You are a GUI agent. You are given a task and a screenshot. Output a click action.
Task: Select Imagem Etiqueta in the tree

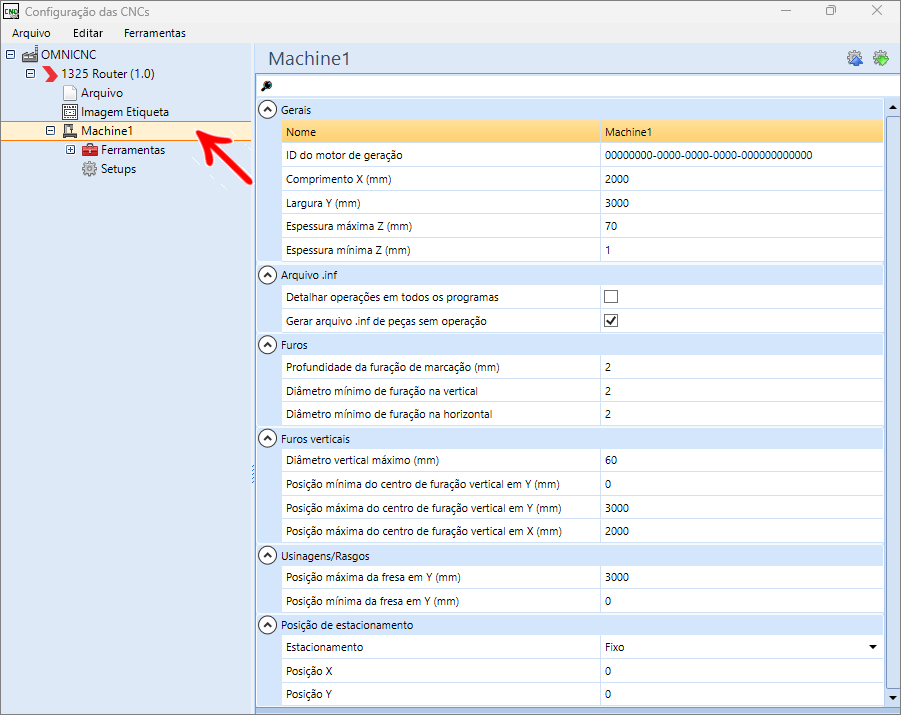pyautogui.click(x=125, y=112)
